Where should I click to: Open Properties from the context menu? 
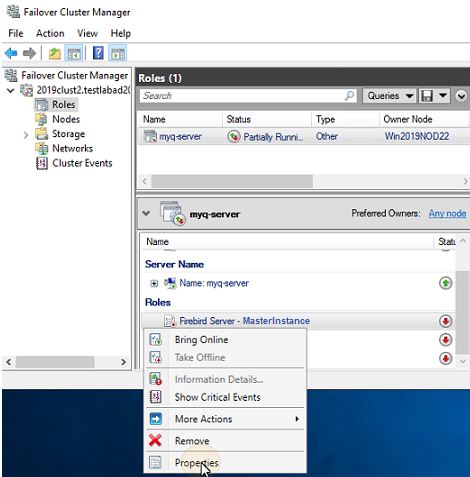197,463
